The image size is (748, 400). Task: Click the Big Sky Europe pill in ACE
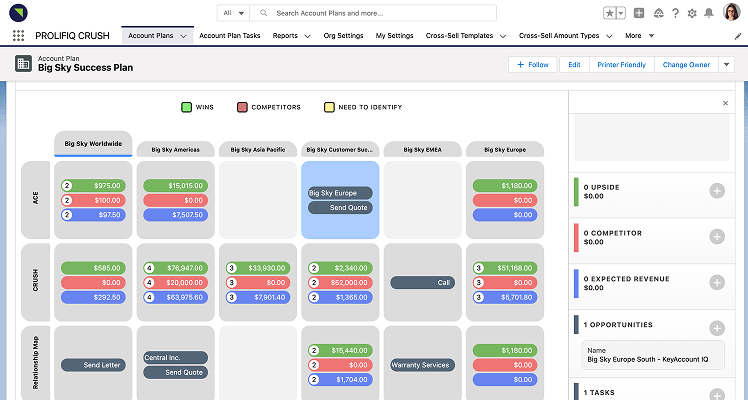pyautogui.click(x=340, y=193)
